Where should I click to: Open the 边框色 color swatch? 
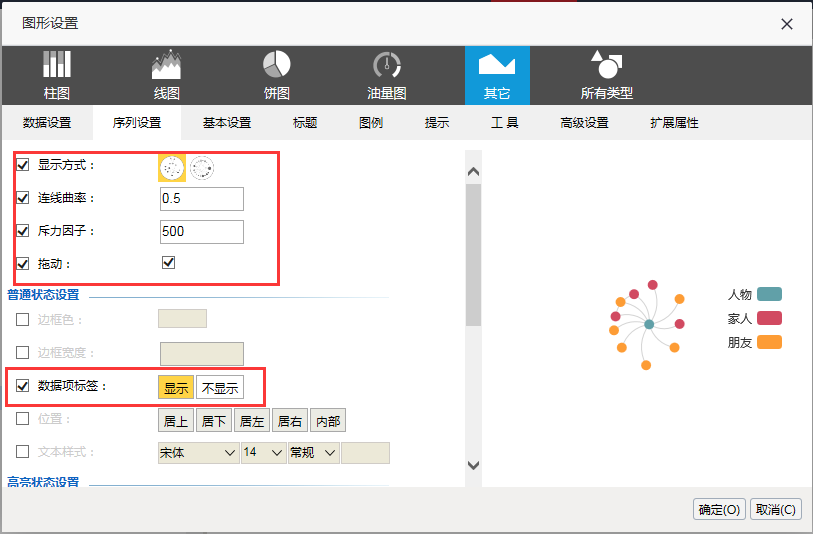[183, 318]
